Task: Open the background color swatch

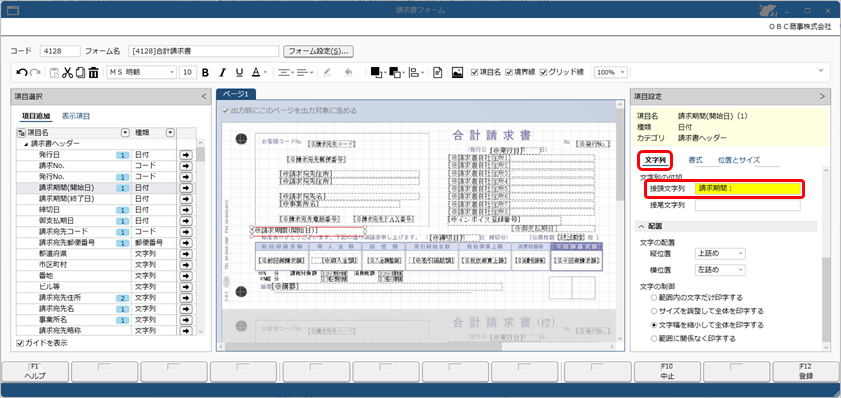Action: click(396, 72)
